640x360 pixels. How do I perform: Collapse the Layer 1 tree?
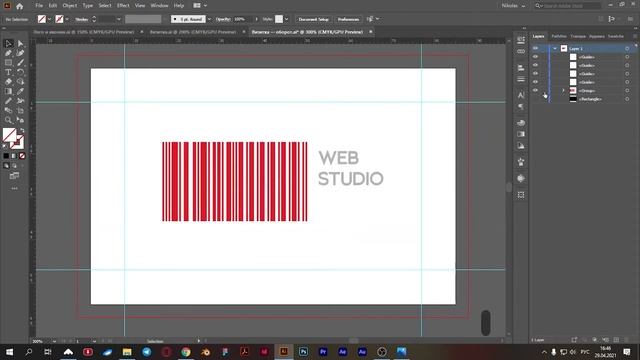555,49
